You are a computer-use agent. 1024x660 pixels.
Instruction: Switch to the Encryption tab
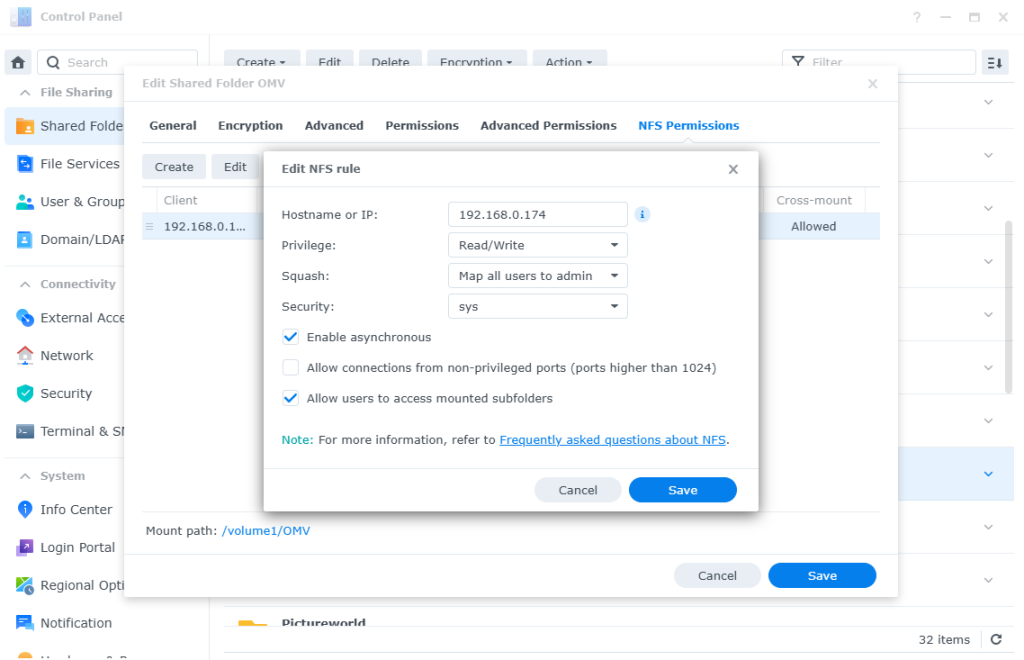(x=250, y=125)
